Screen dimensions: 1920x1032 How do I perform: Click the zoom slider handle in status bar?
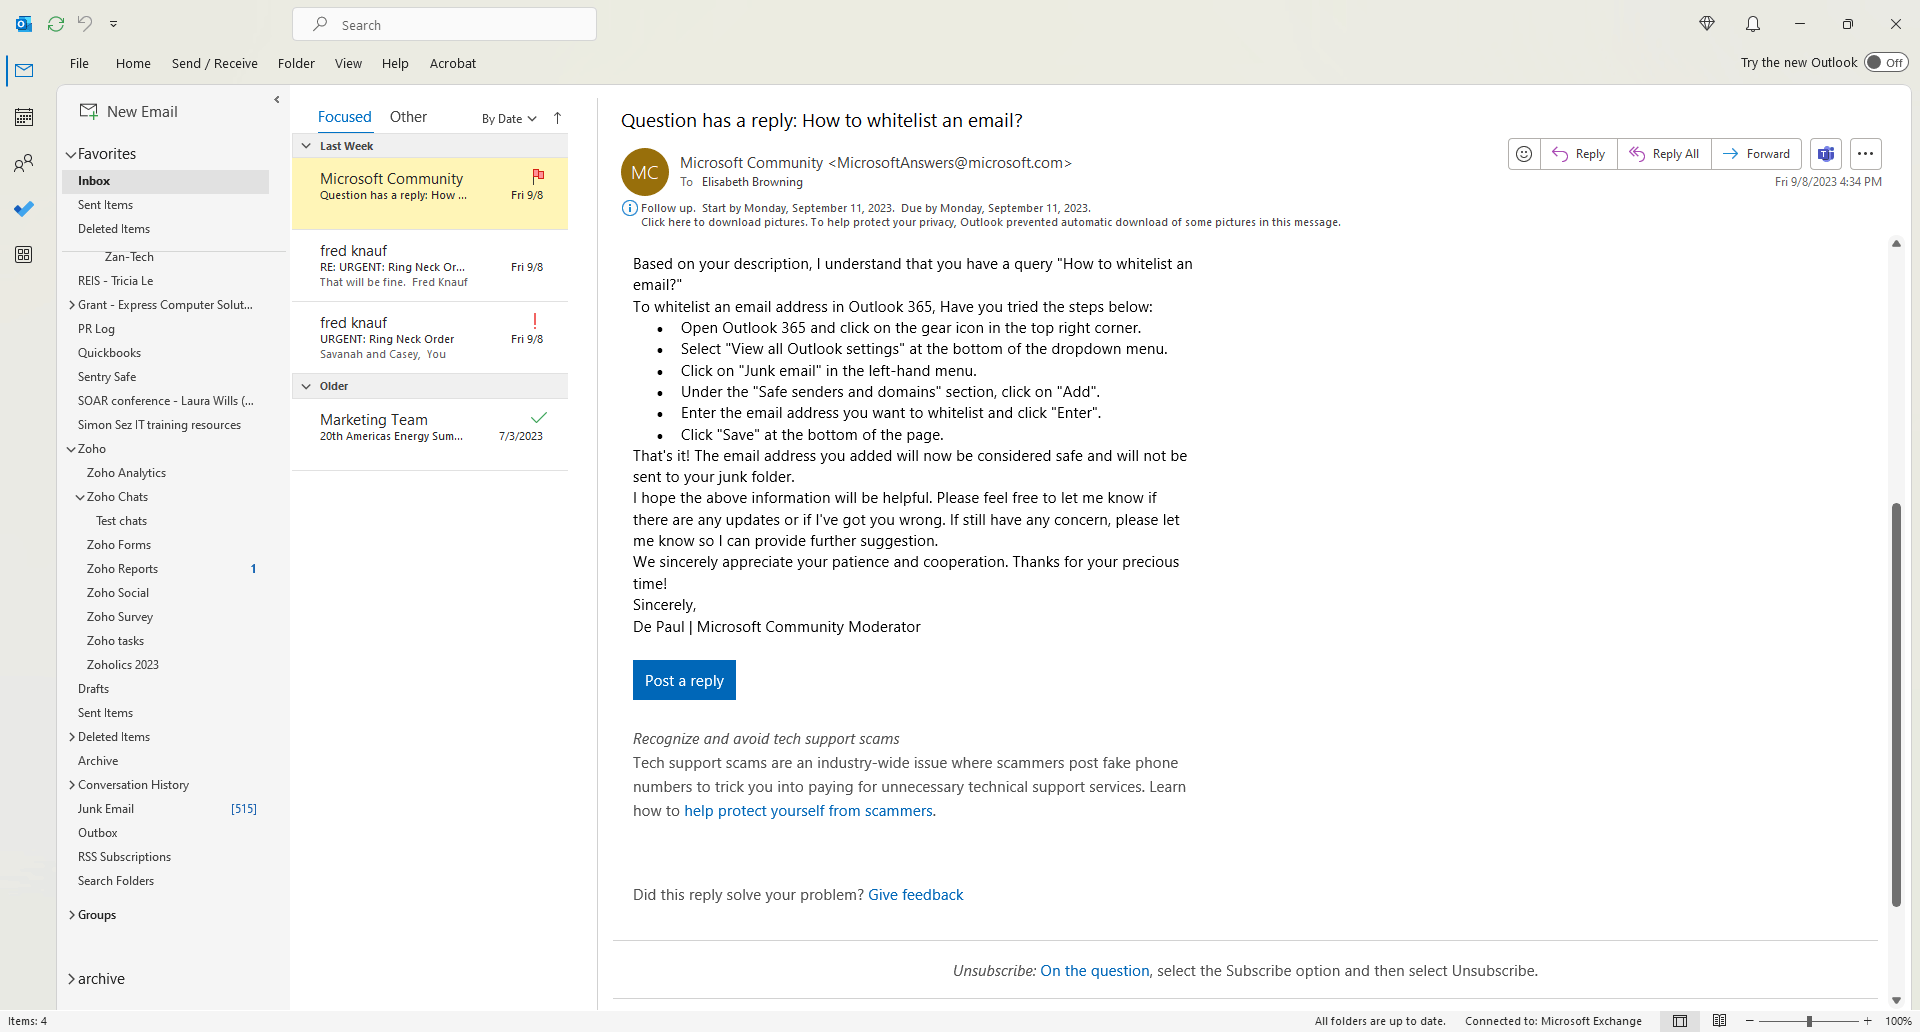(1809, 1021)
